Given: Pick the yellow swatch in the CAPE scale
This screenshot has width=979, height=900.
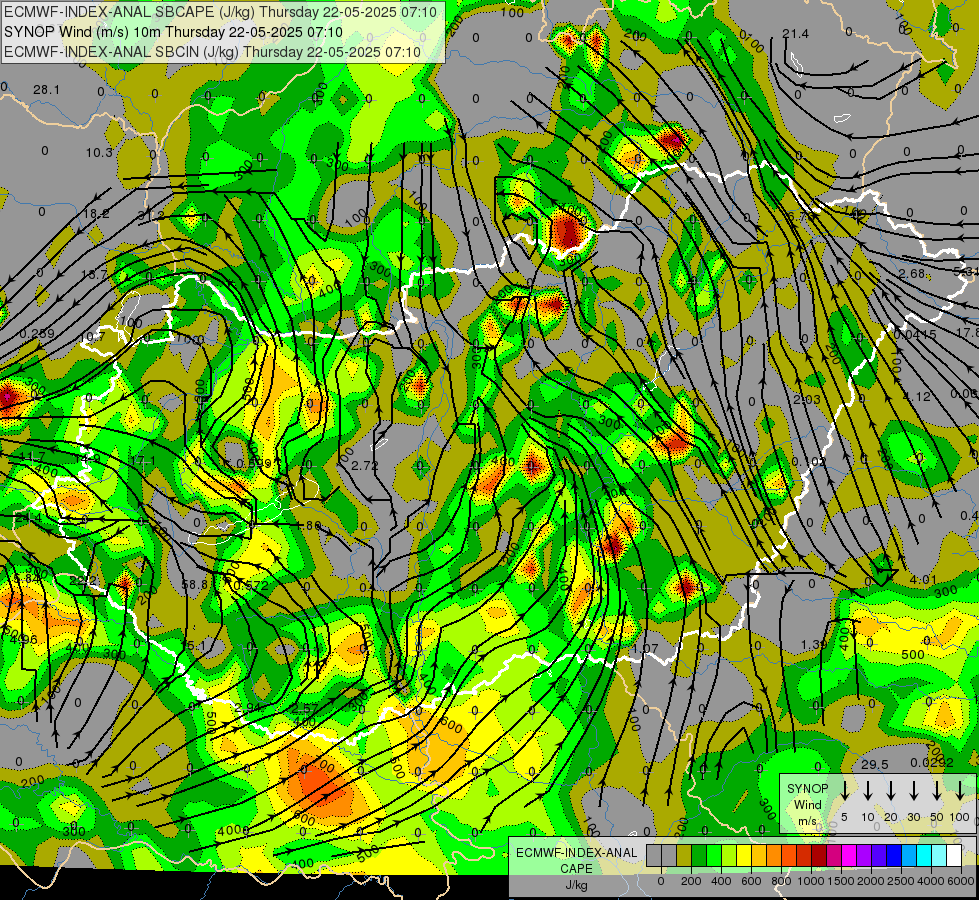Looking at the screenshot, I should pyautogui.click(x=744, y=855).
